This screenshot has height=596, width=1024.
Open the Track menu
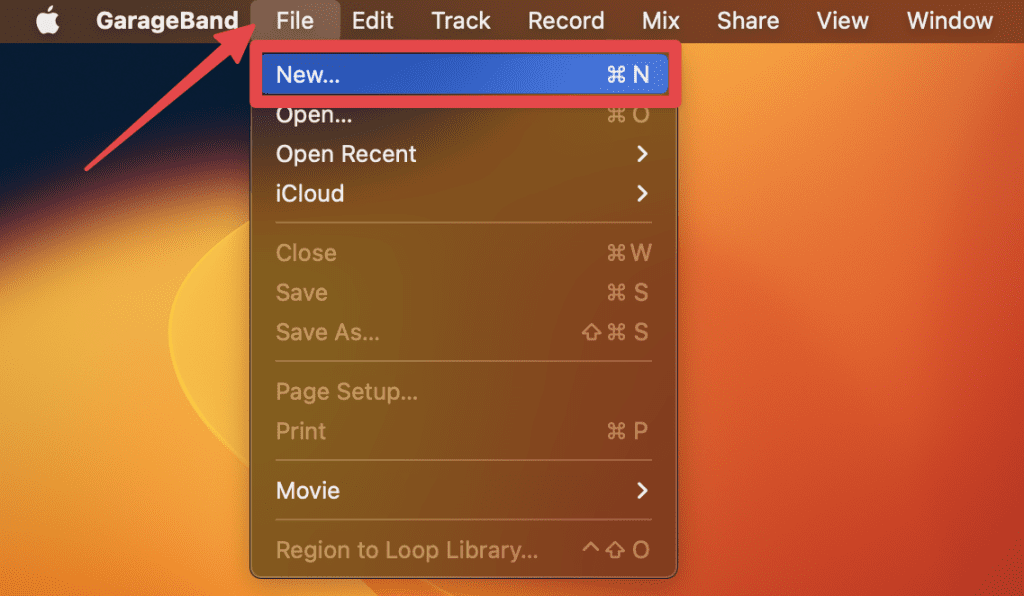coord(461,20)
